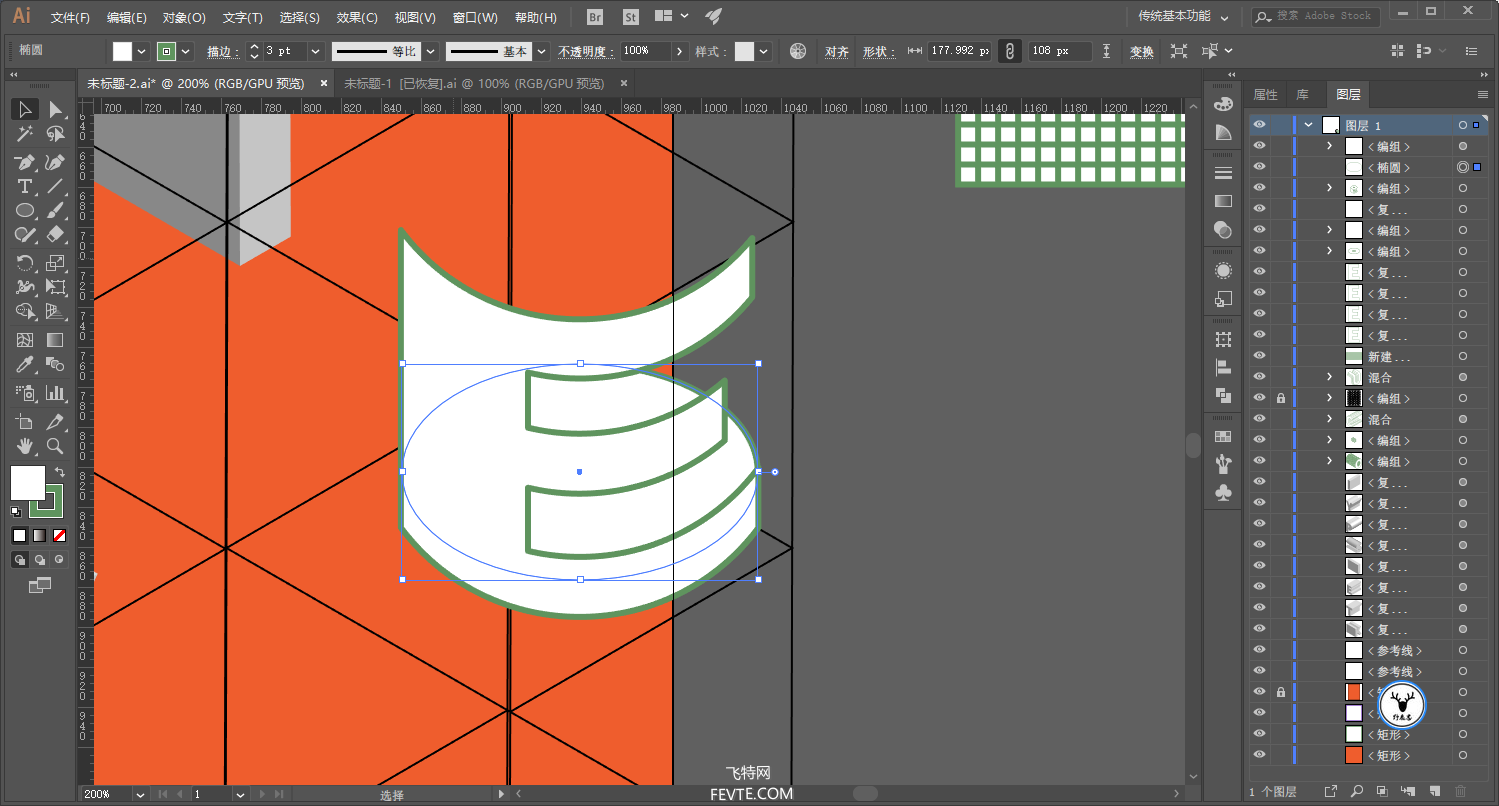Expand the first 编组 sublayer
The height and width of the screenshot is (806, 1499).
(1330, 146)
